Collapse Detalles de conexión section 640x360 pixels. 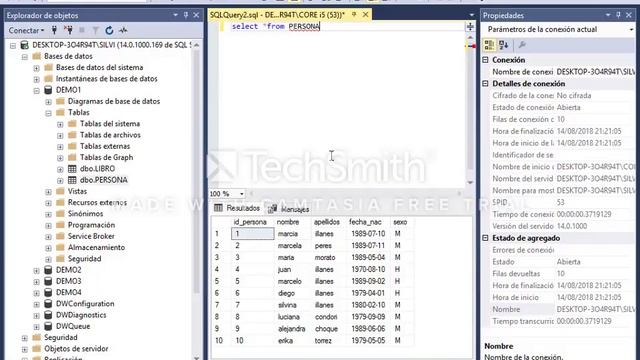485,84
